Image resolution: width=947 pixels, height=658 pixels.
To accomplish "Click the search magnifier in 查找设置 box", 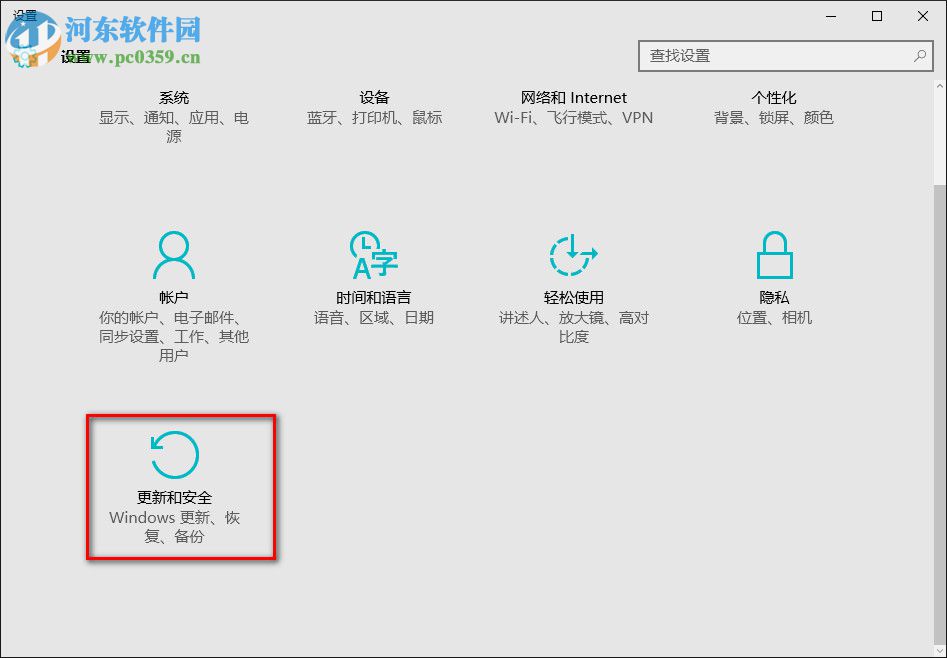I will point(918,56).
